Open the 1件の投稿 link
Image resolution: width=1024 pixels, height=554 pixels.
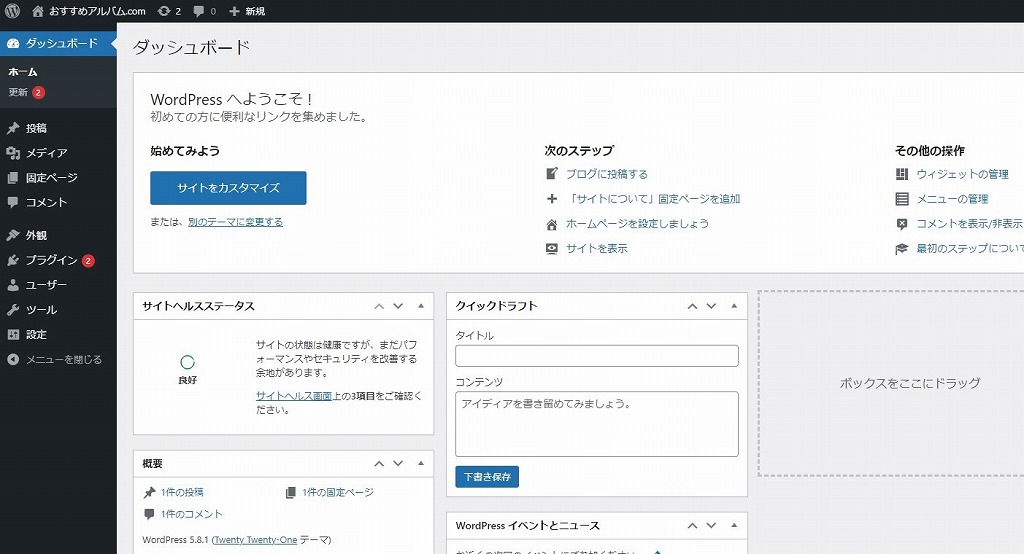(182, 492)
